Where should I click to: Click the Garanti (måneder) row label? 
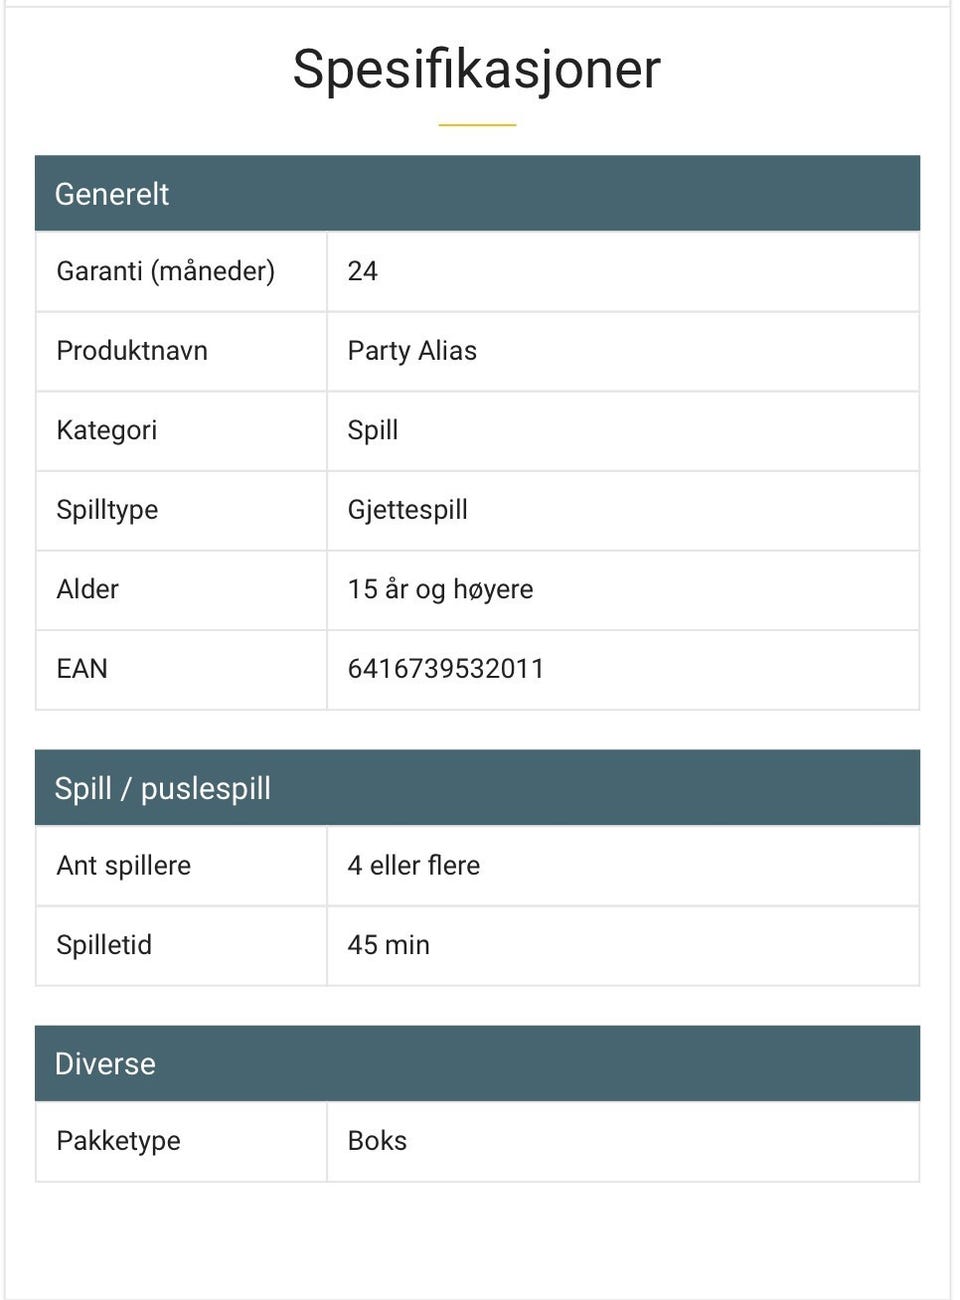point(165,271)
